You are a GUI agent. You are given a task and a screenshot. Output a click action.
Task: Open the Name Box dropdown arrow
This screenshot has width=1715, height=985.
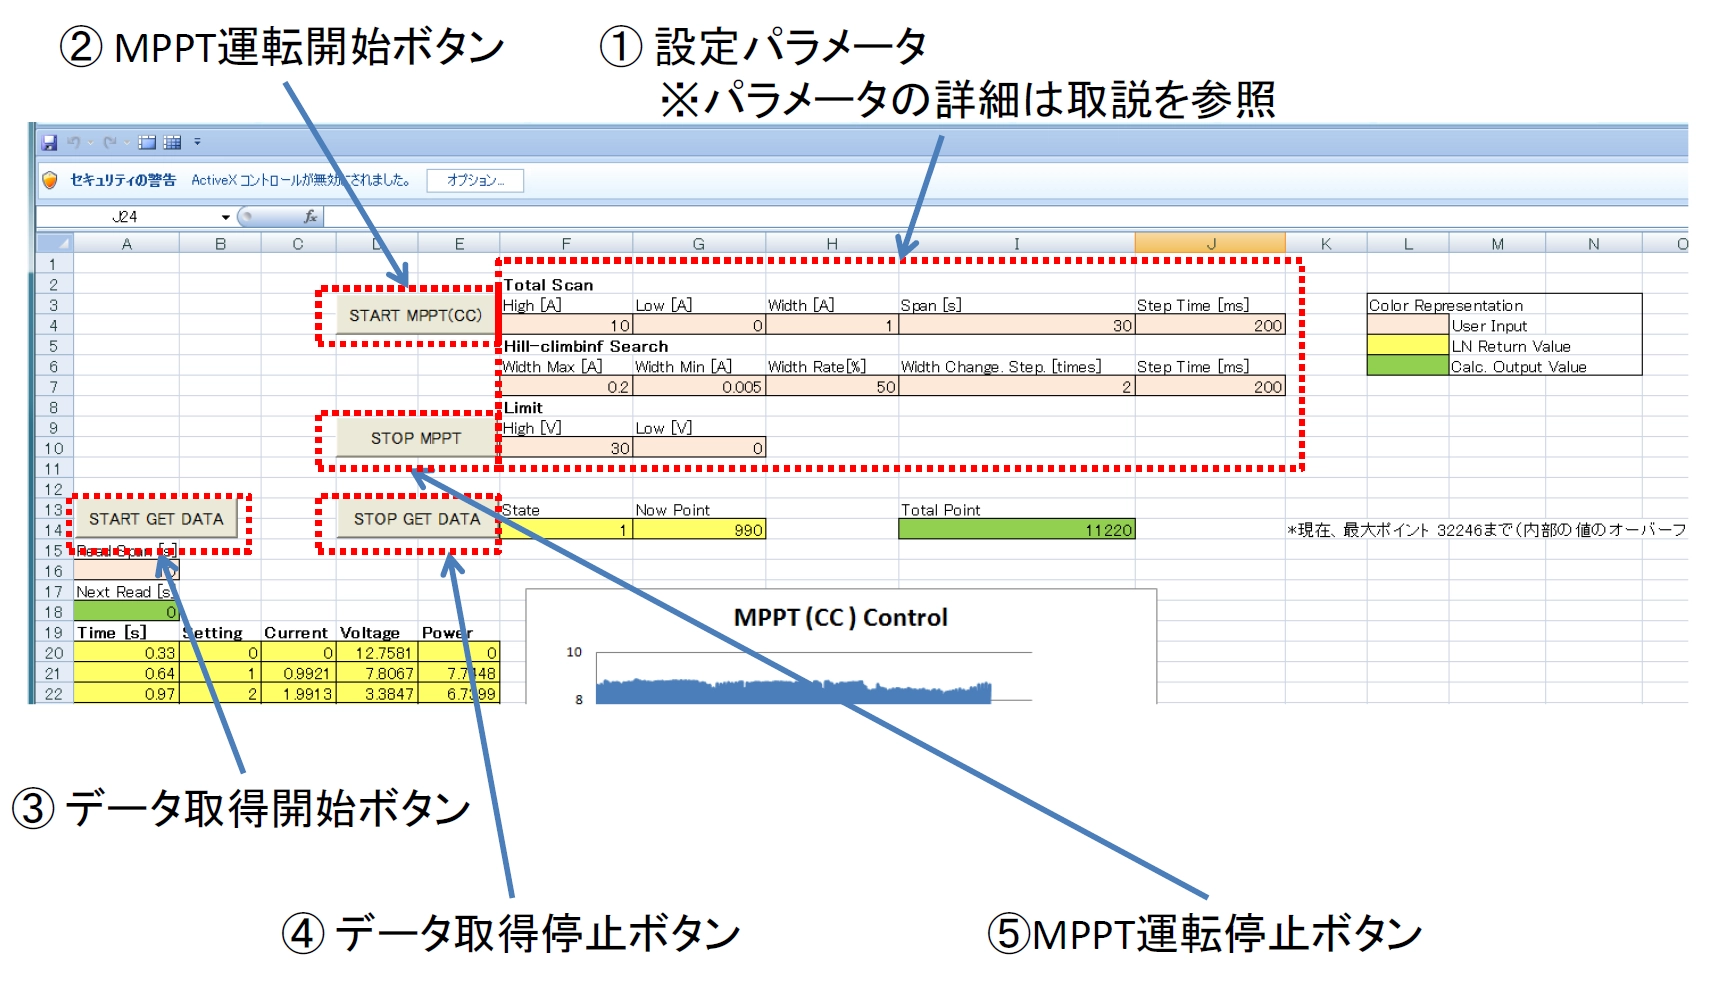pyautogui.click(x=226, y=217)
